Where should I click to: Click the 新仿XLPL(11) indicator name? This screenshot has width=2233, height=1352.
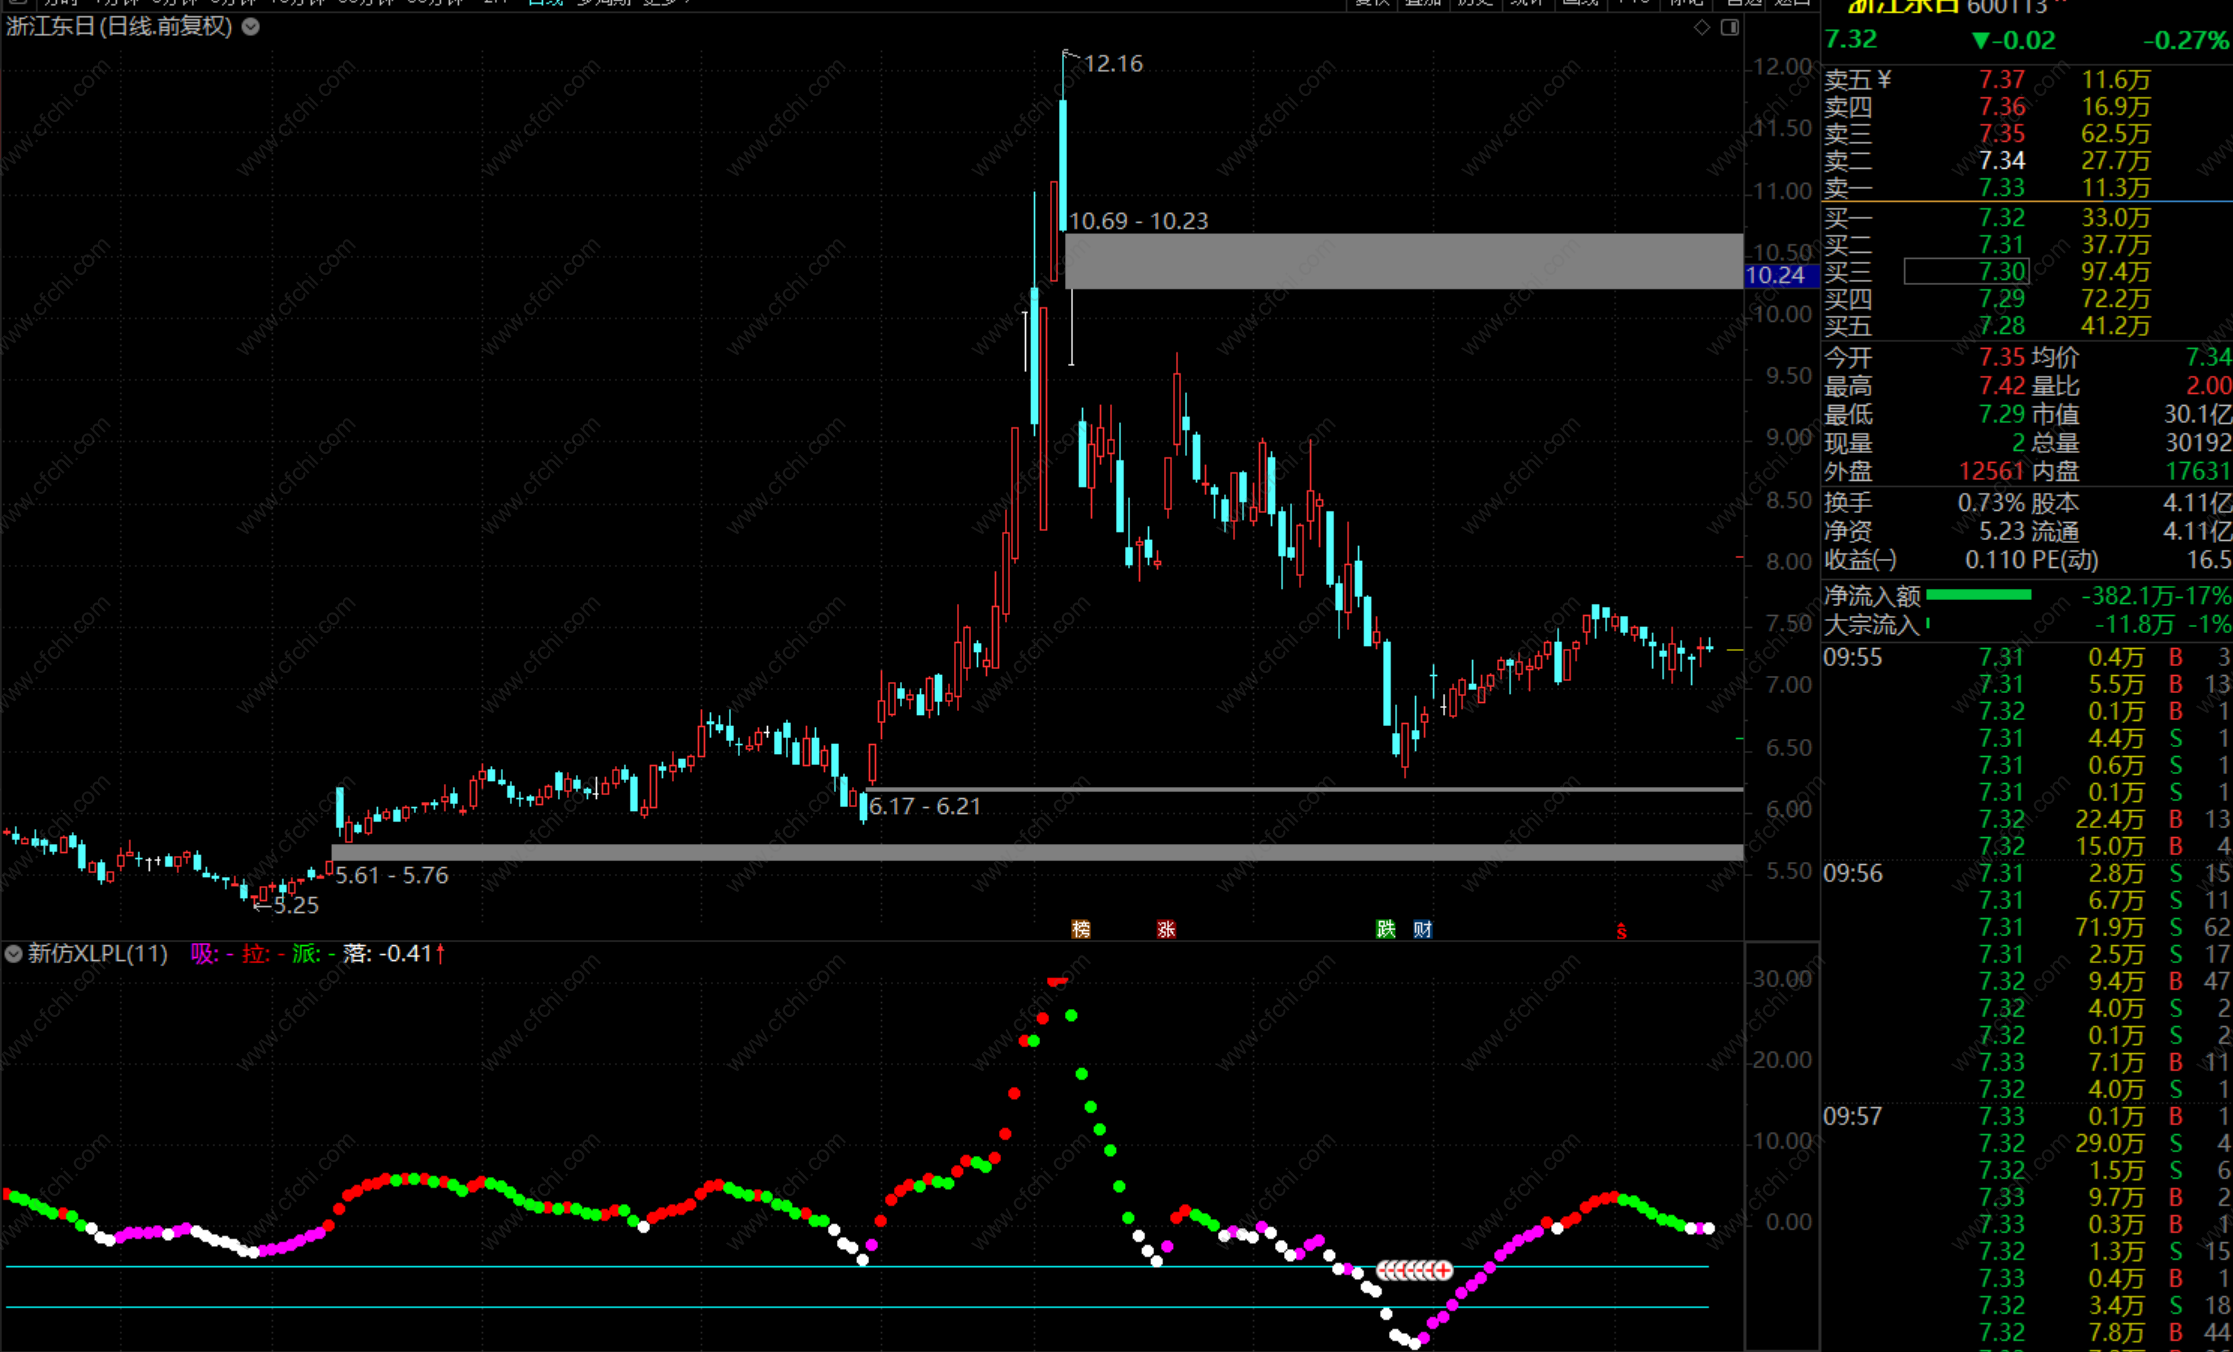point(98,954)
